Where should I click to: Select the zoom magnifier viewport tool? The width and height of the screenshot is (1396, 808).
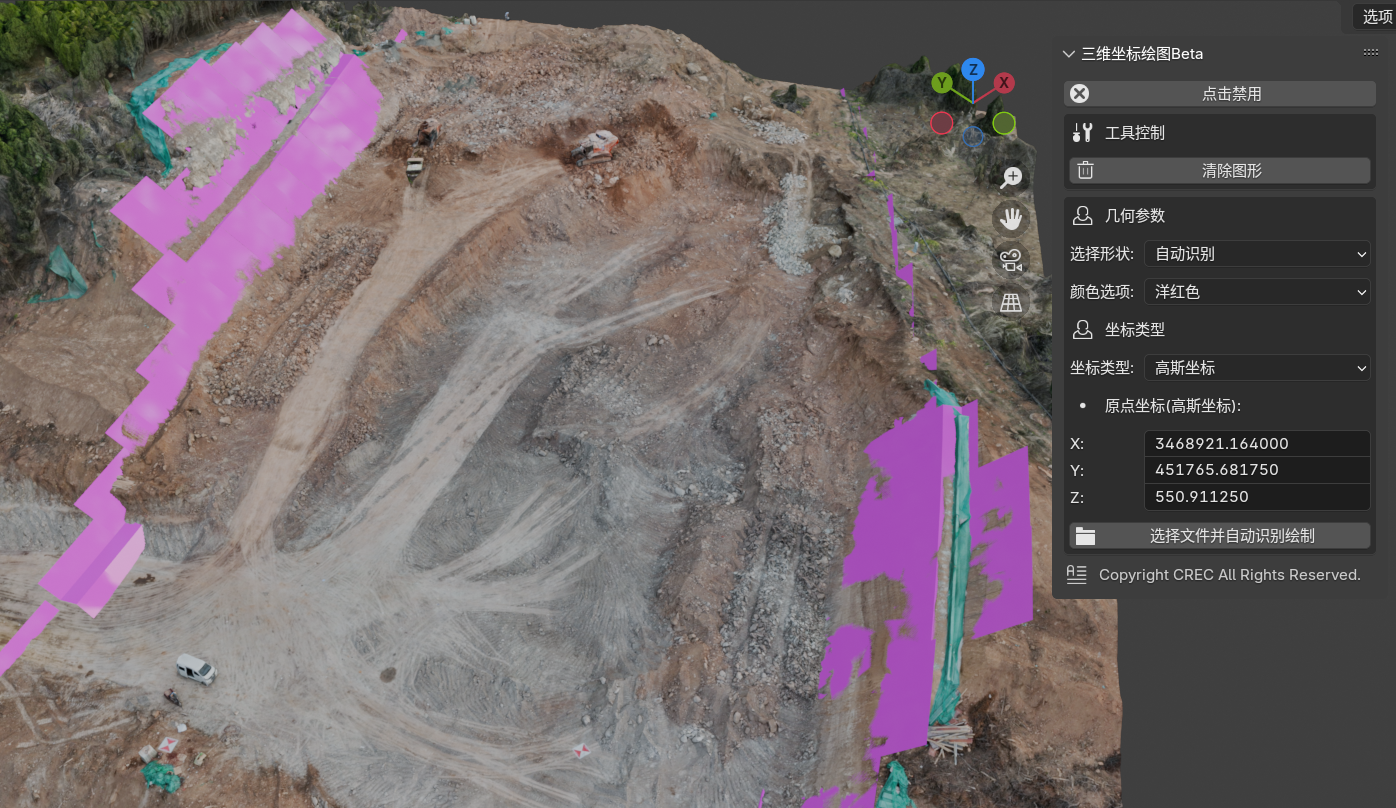tap(1011, 177)
